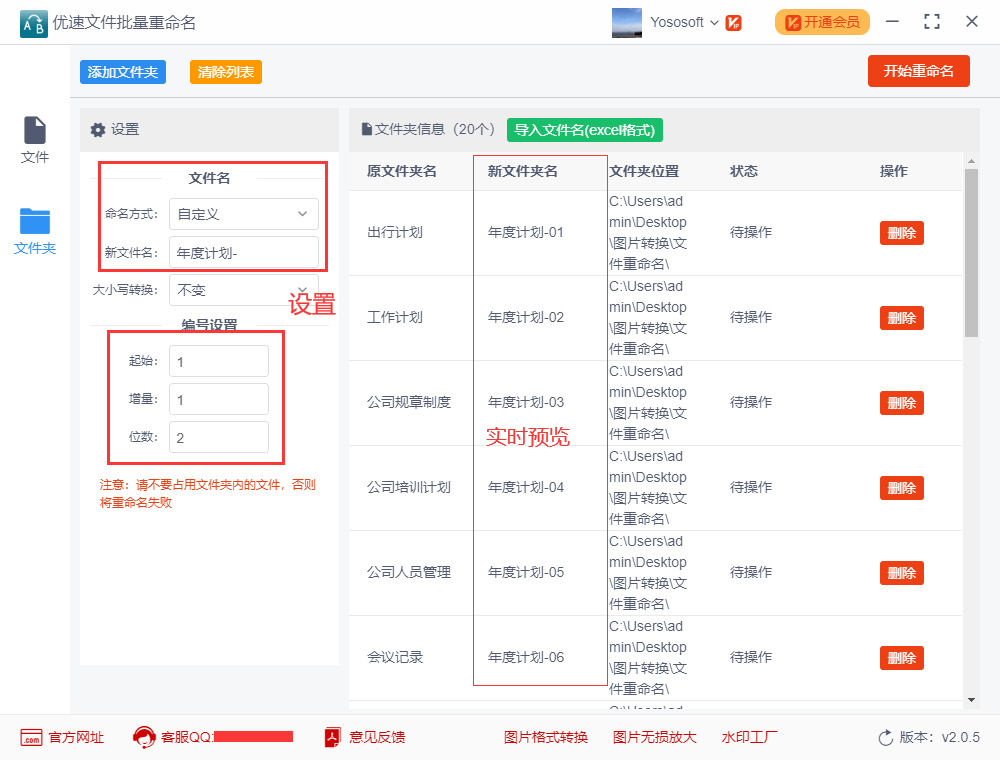Select the 文件夹 folder icon in sidebar

[x=34, y=221]
